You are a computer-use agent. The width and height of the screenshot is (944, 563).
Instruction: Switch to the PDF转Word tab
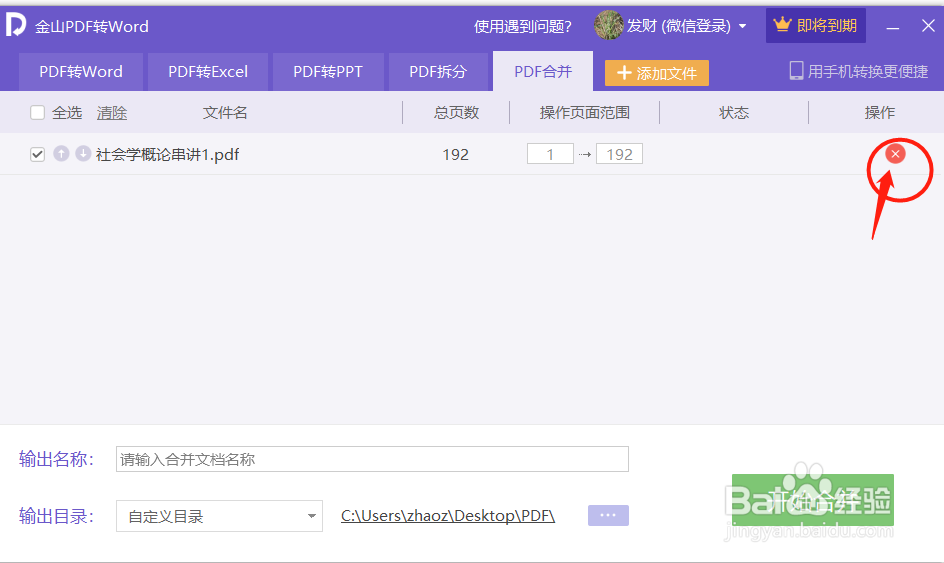[x=81, y=72]
